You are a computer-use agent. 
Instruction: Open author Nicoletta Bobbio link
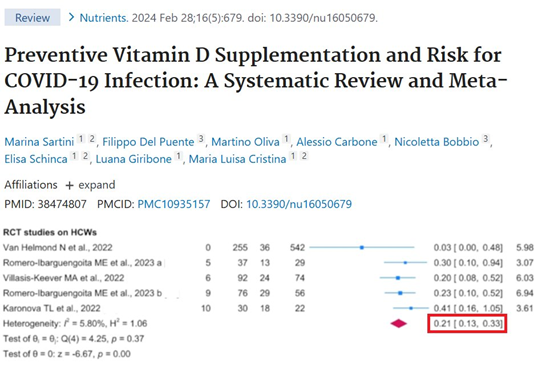pos(436,142)
